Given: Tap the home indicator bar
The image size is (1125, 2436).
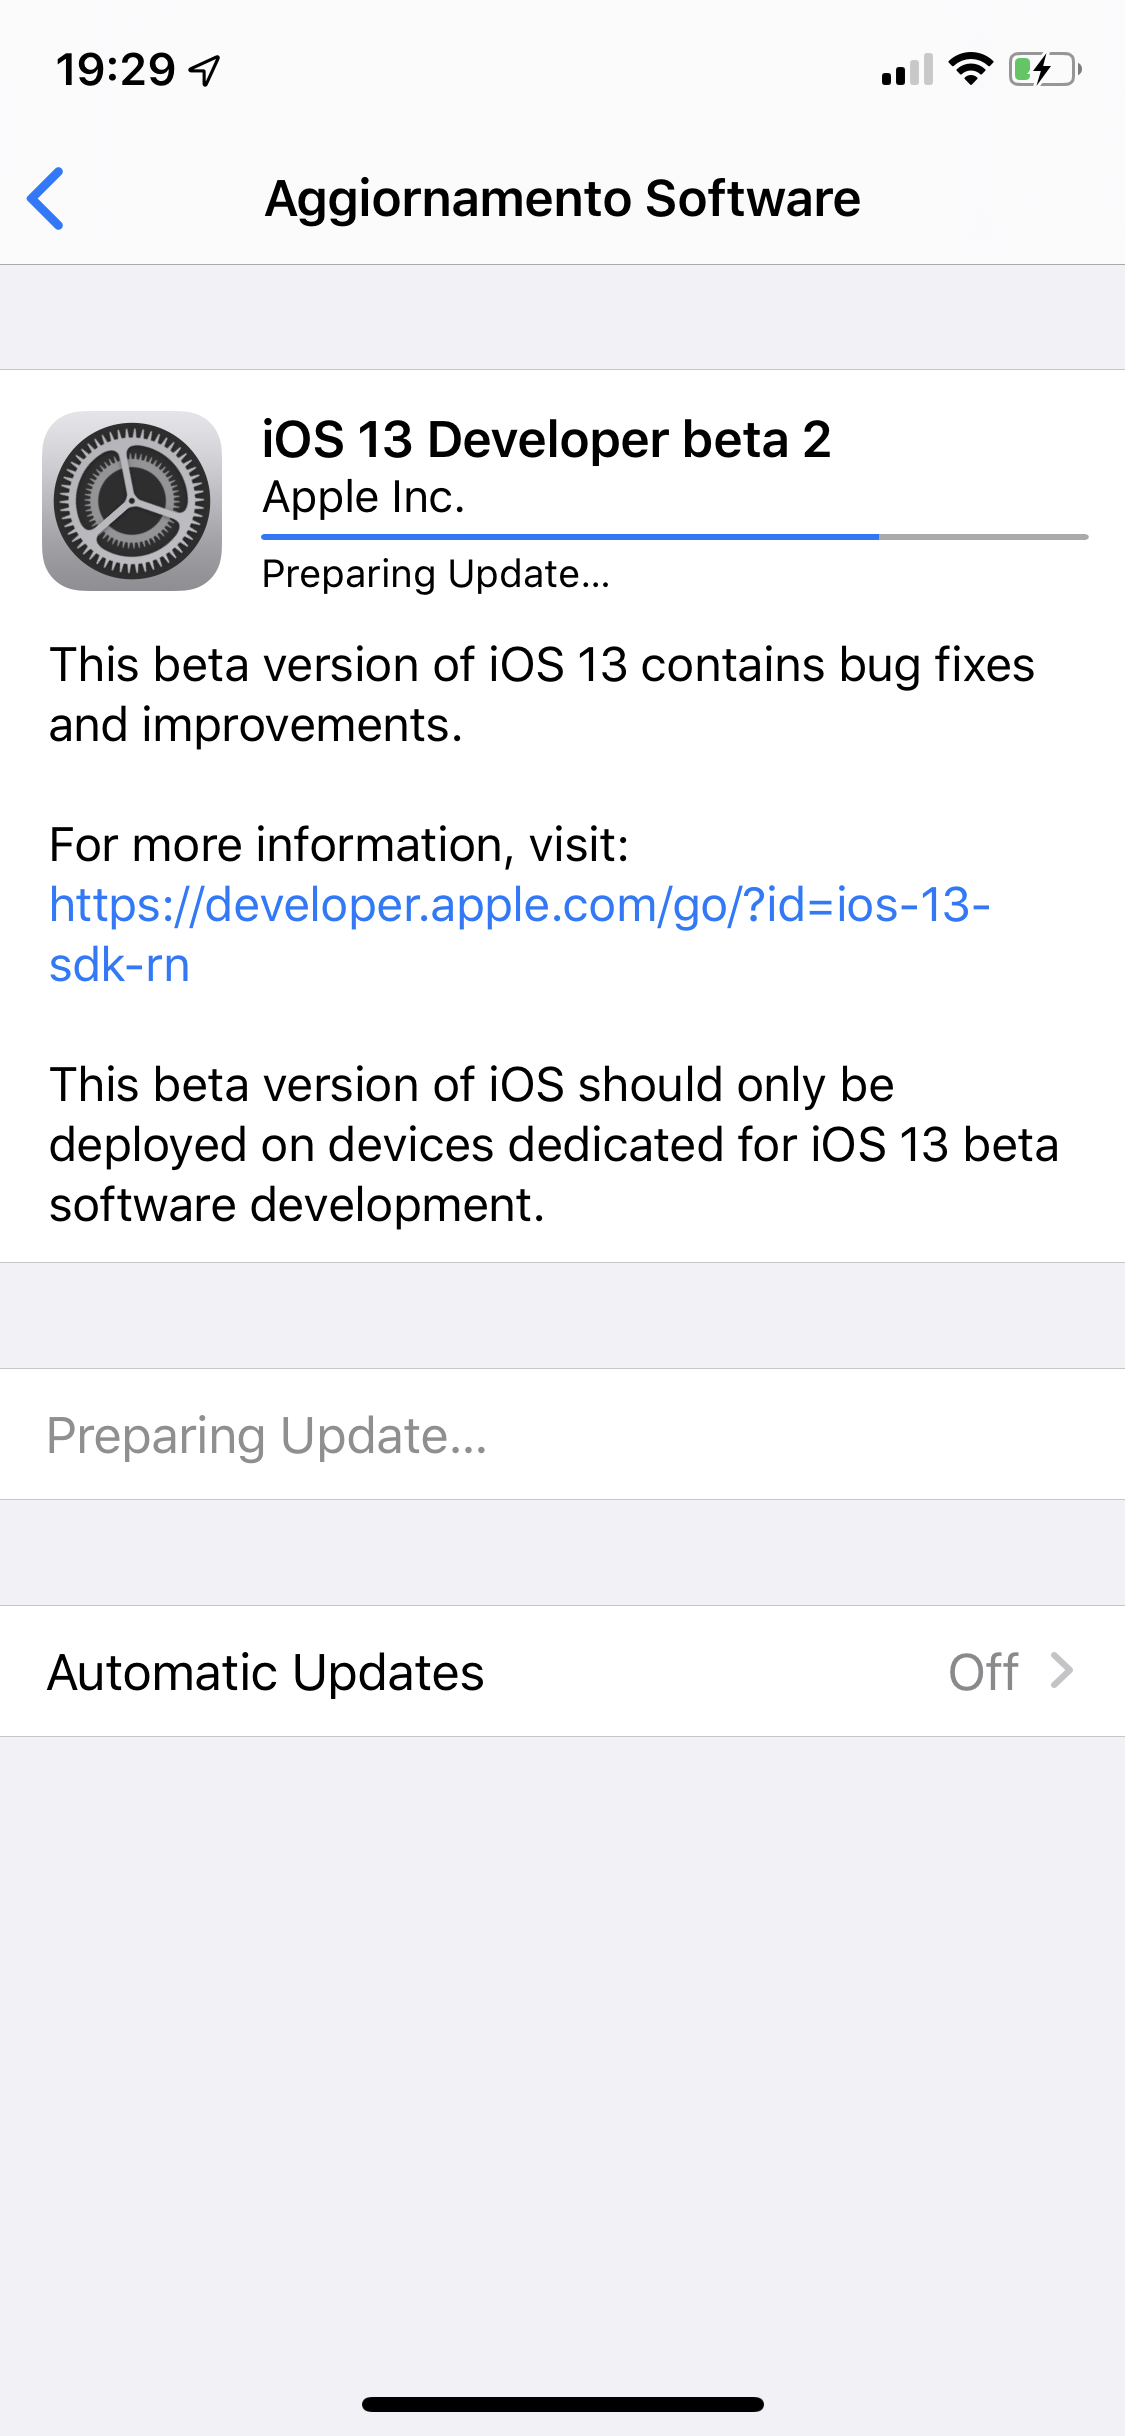Looking at the screenshot, I should point(562,2404).
